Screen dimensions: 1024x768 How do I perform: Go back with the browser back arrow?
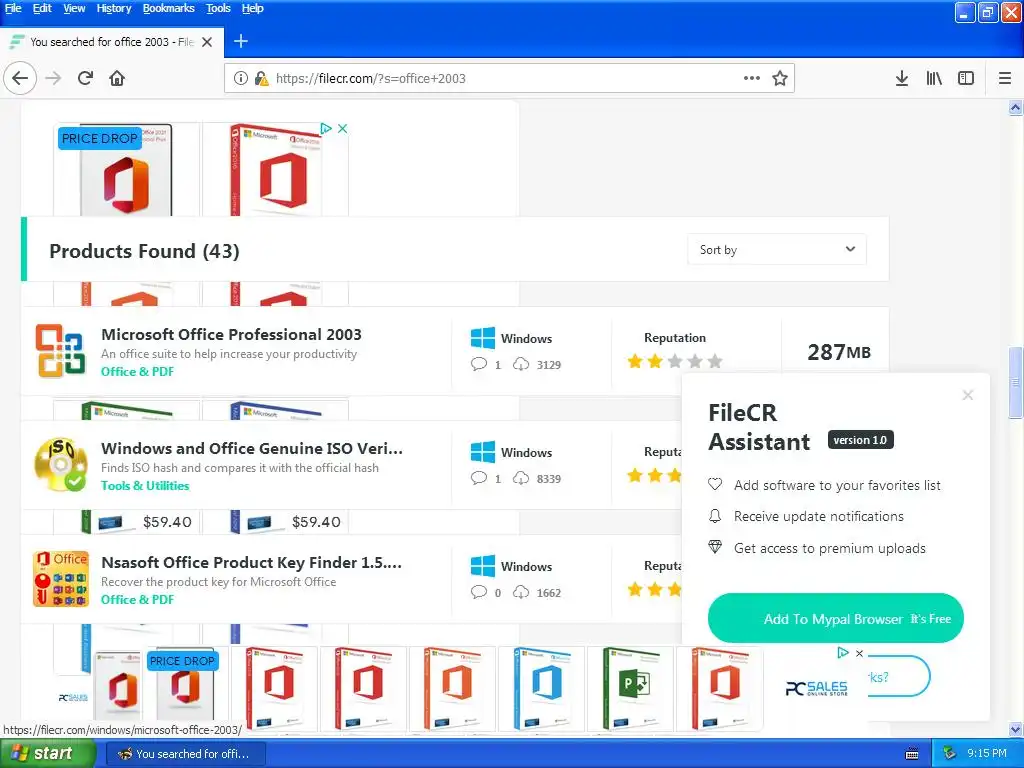20,78
